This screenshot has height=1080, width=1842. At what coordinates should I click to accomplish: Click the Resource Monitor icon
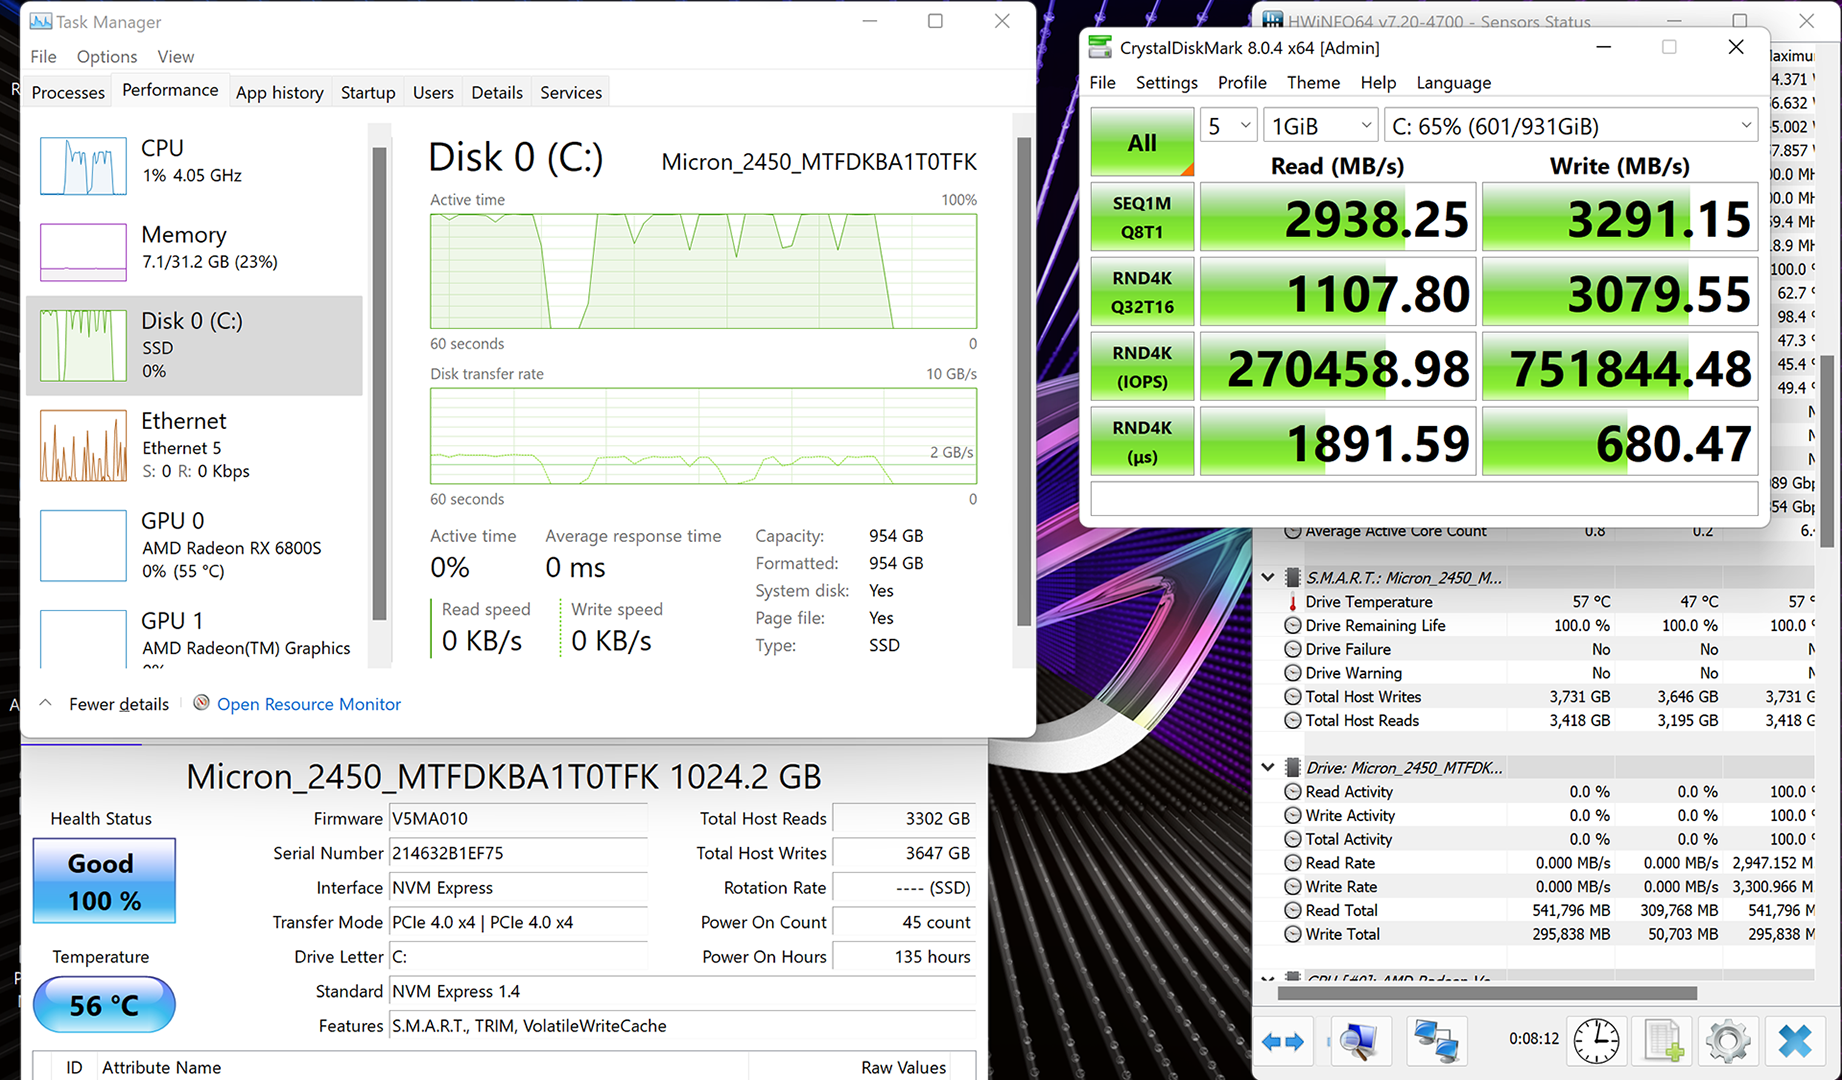click(201, 703)
